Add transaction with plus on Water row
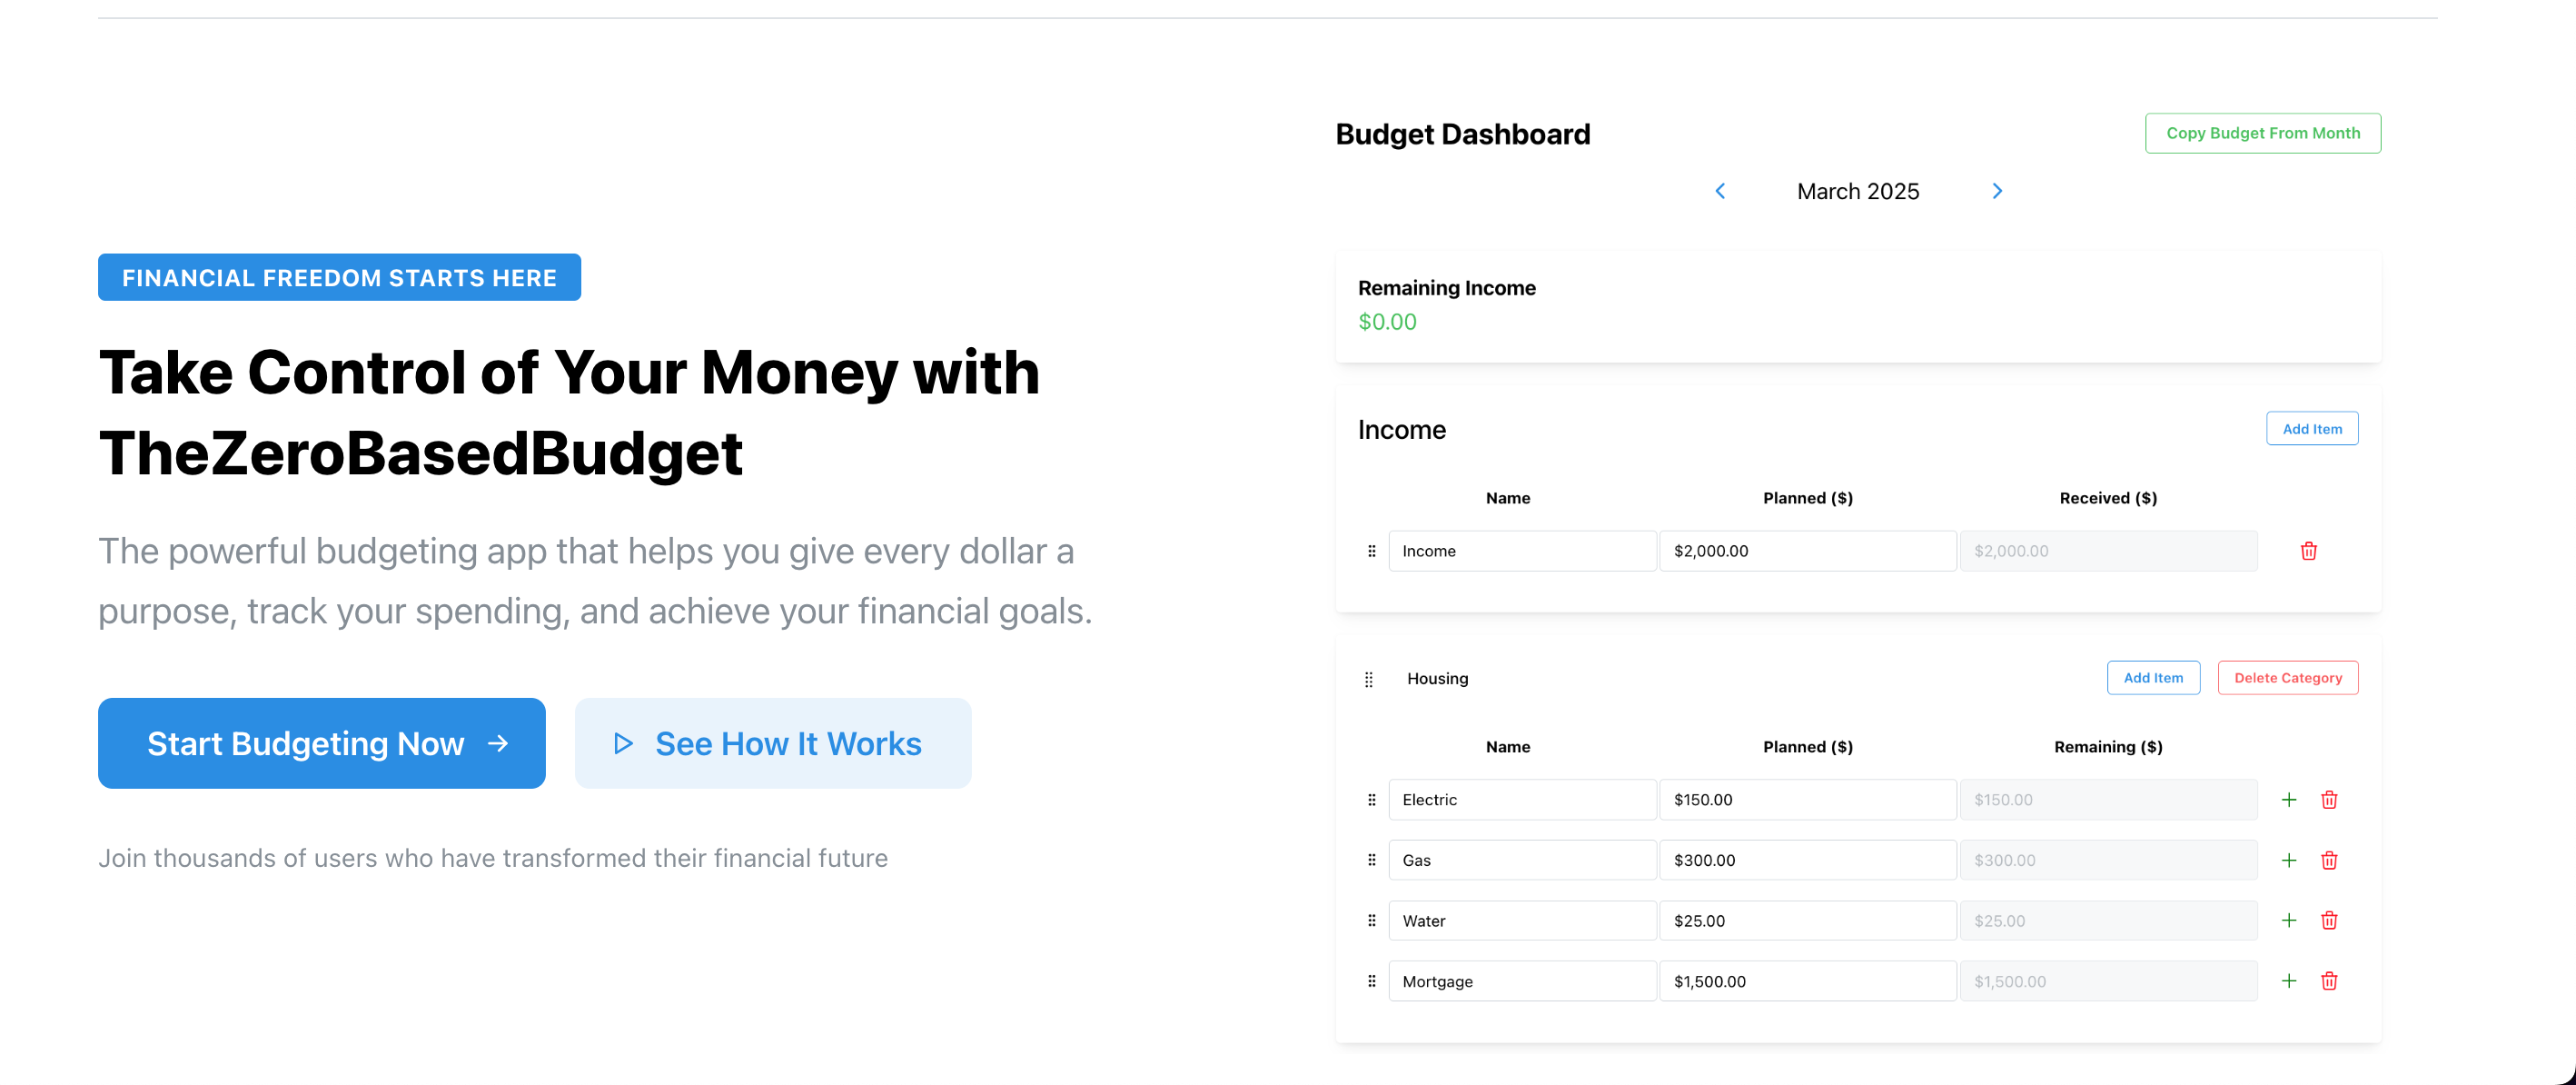The height and width of the screenshot is (1085, 2576). coord(2288,920)
